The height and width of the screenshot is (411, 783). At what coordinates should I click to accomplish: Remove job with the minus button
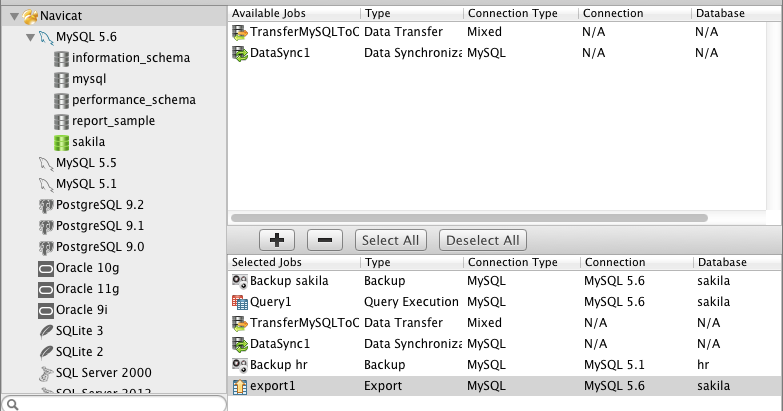[325, 240]
